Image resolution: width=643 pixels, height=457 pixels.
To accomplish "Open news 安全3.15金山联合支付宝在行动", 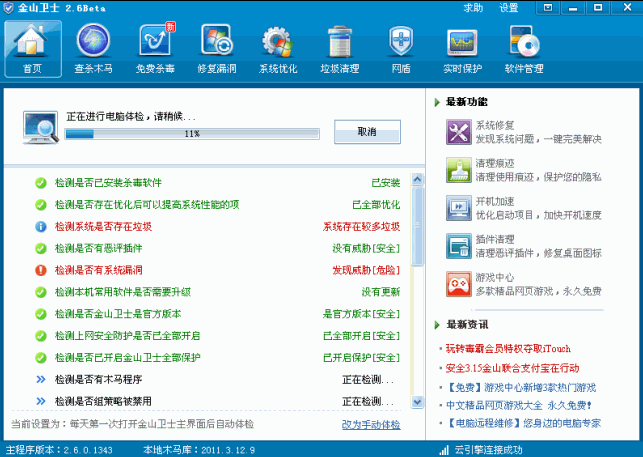I will pos(512,368).
